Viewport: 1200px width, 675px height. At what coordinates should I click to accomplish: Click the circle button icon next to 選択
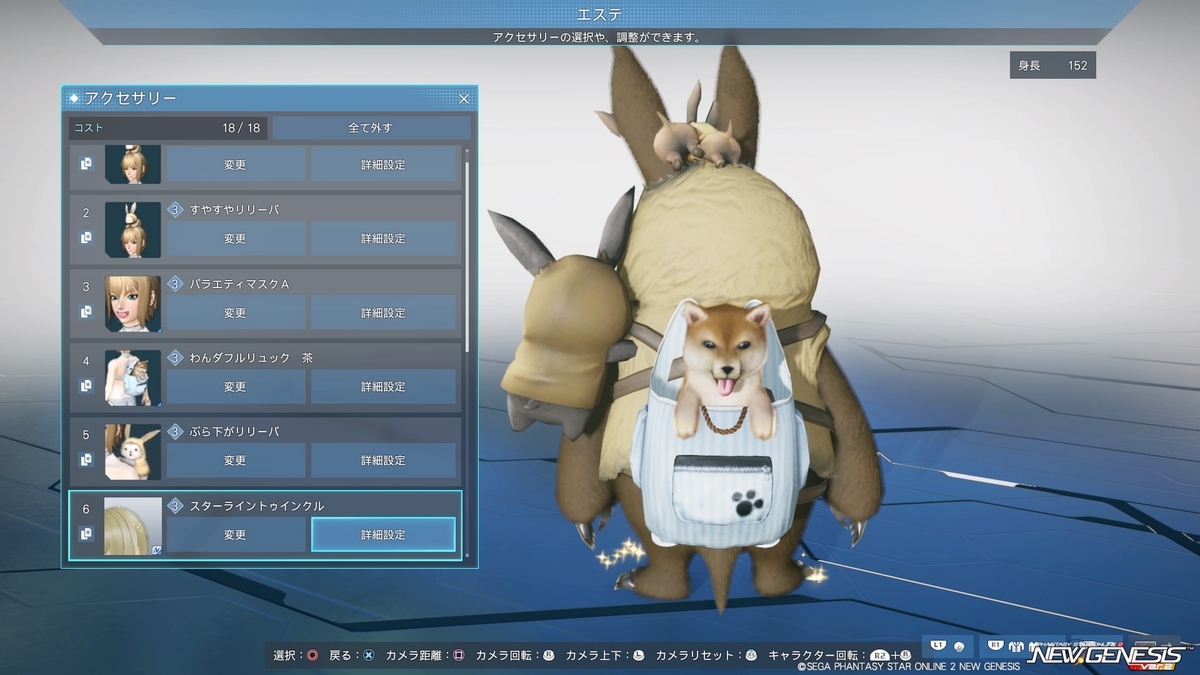pos(313,656)
